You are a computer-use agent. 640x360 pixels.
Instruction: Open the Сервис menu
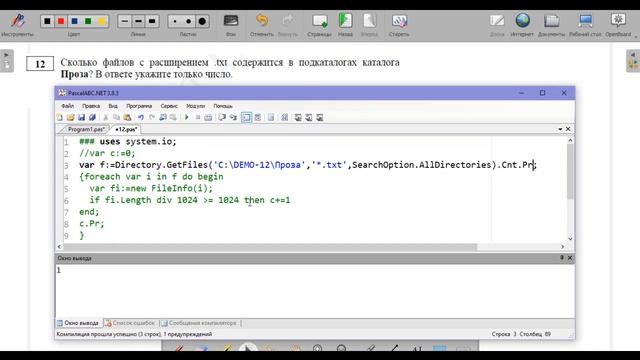[x=169, y=106]
